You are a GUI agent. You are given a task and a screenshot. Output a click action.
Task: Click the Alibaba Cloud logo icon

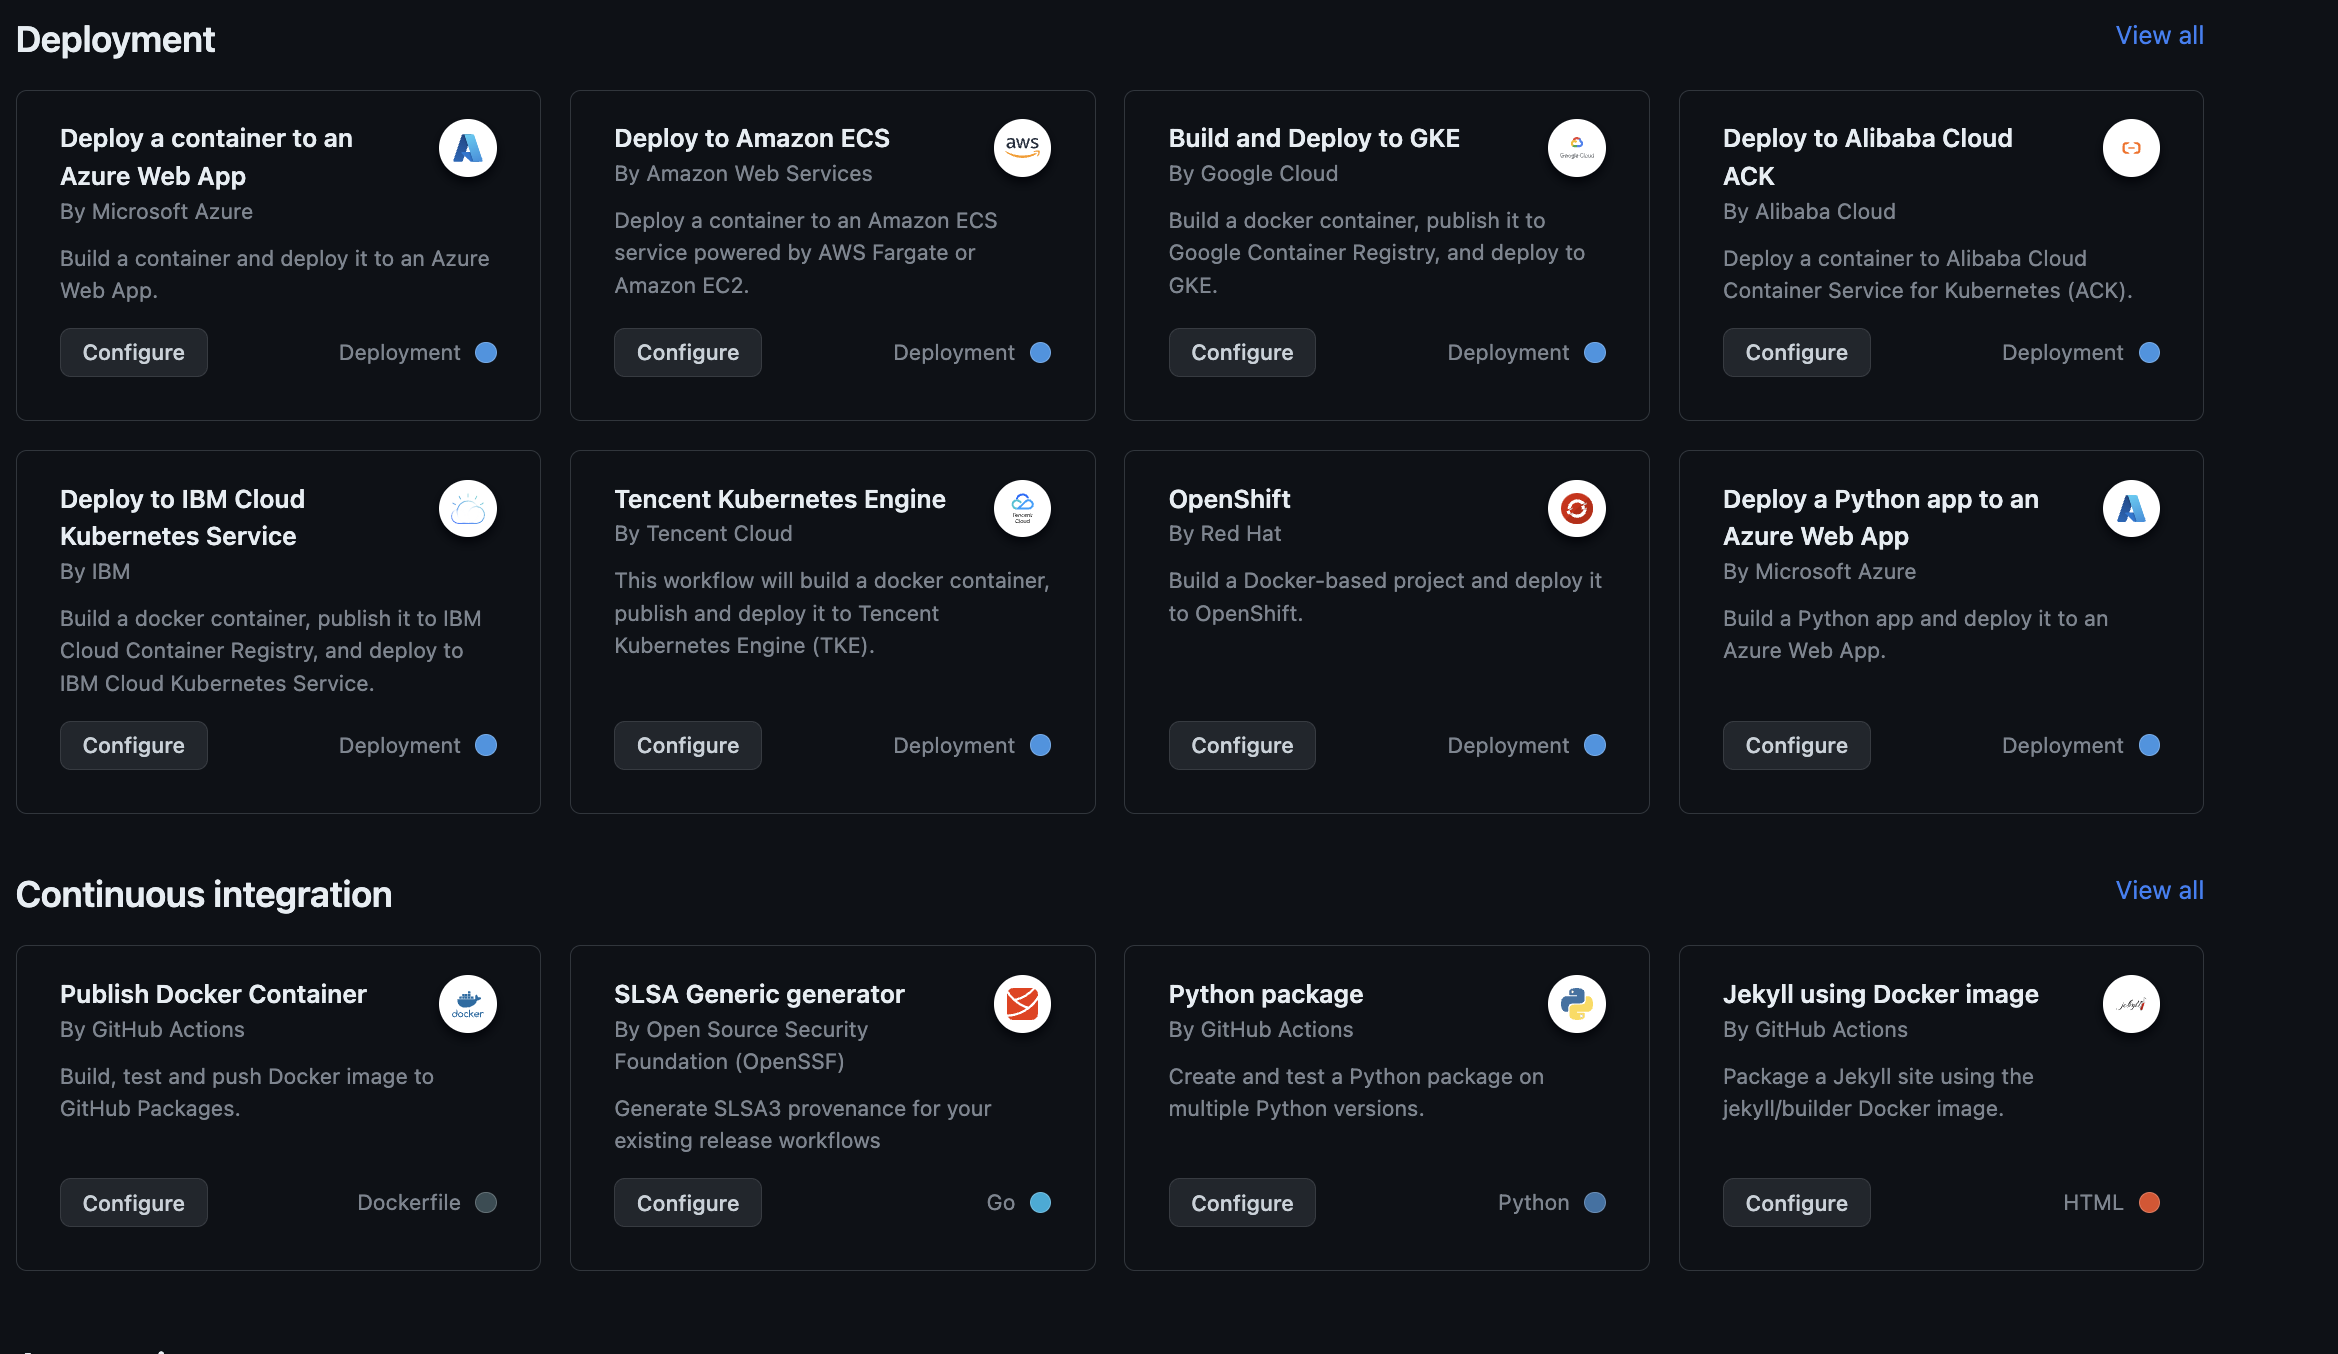(x=2130, y=148)
